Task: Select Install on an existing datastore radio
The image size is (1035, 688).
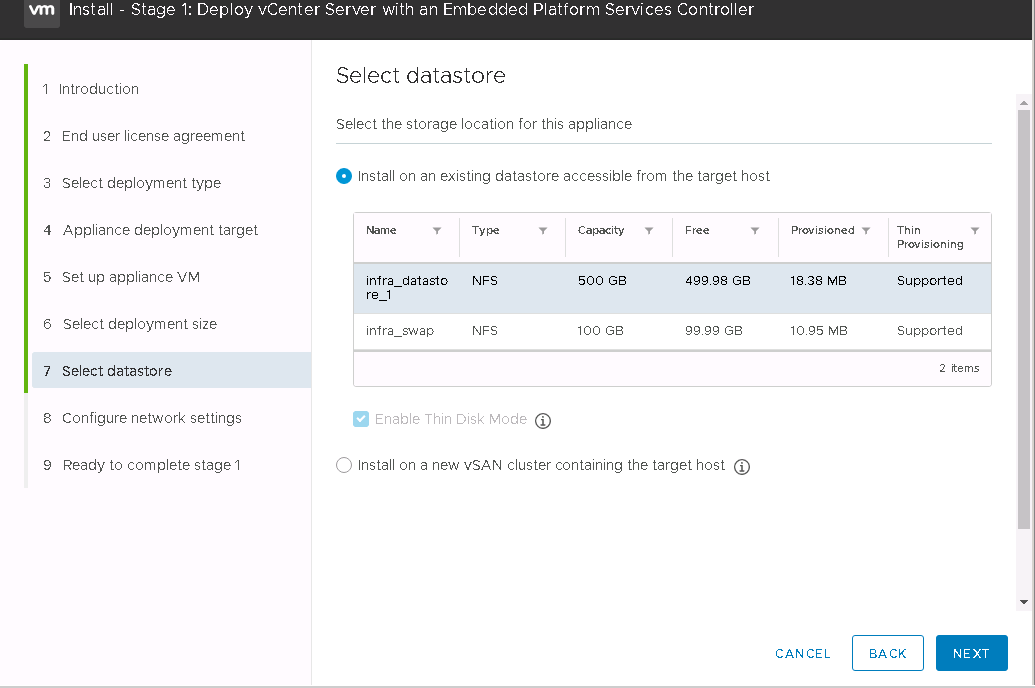Action: click(x=344, y=176)
